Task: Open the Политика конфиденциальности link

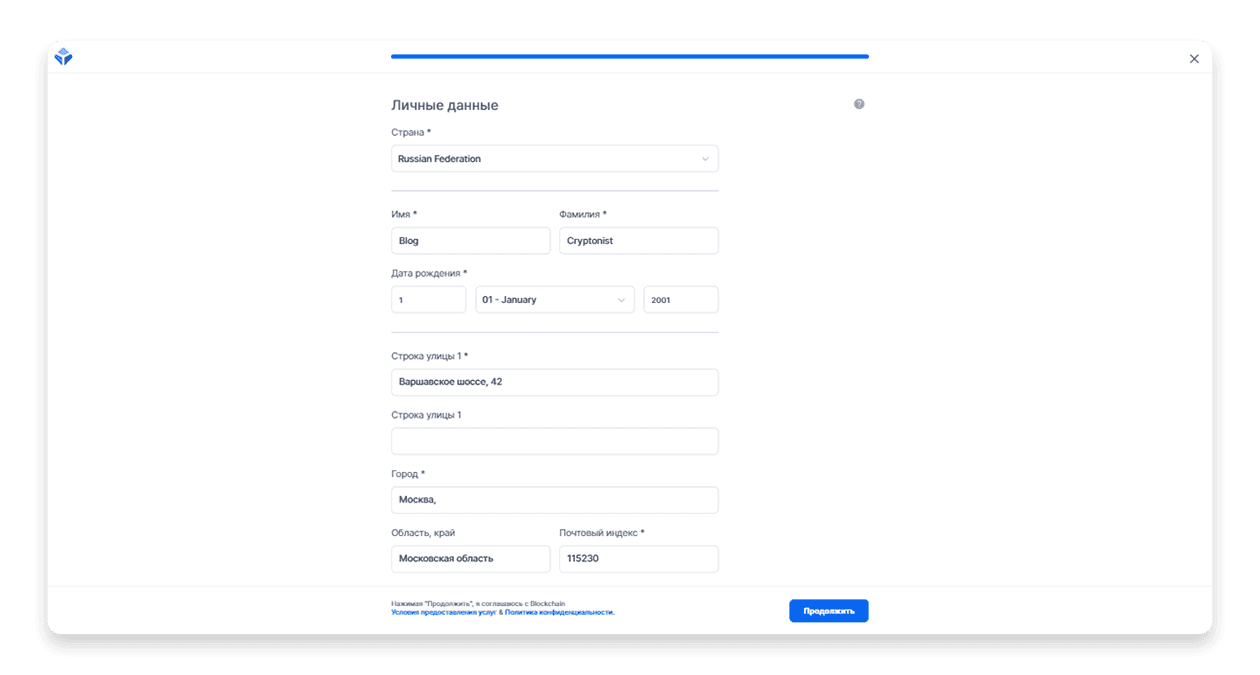Action: point(559,612)
